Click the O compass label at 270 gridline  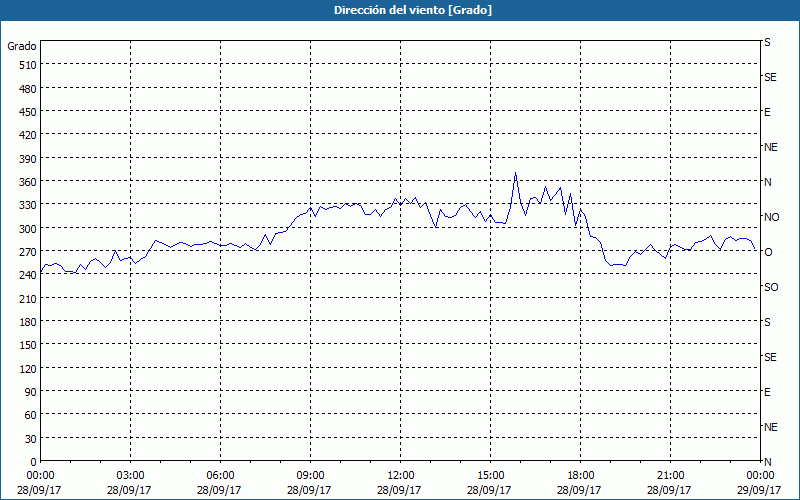click(768, 252)
